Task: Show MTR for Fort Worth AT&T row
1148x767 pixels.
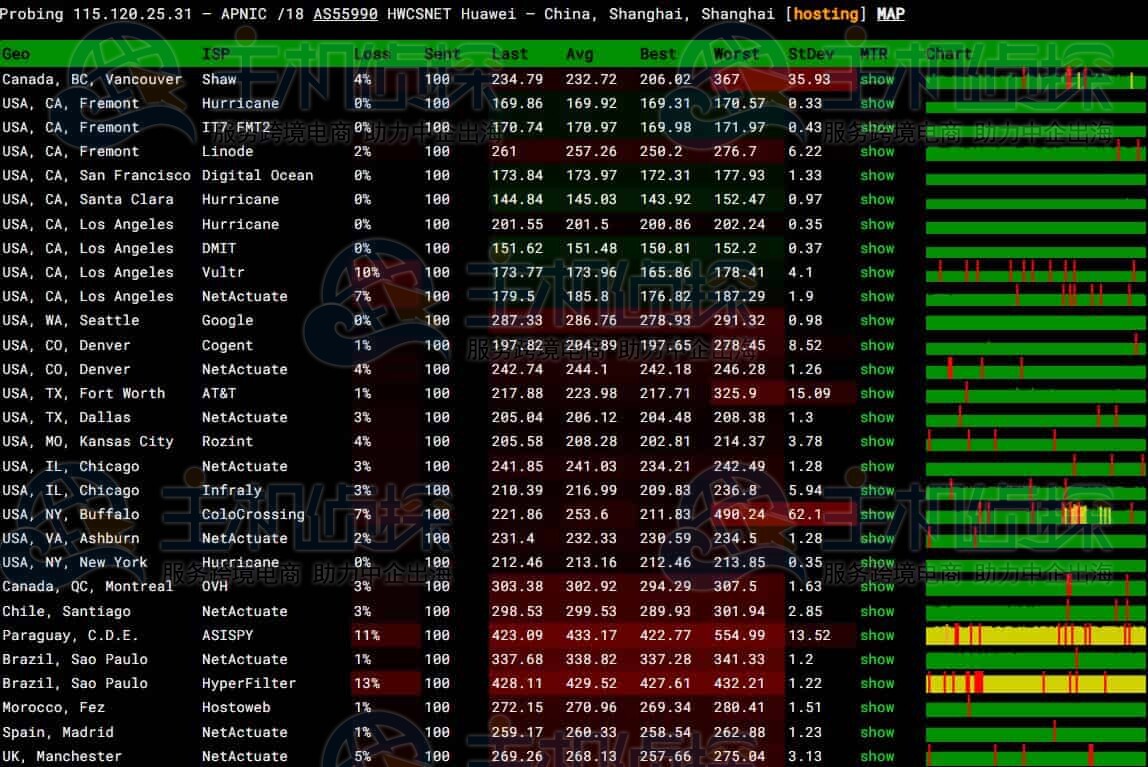Action: pos(877,394)
